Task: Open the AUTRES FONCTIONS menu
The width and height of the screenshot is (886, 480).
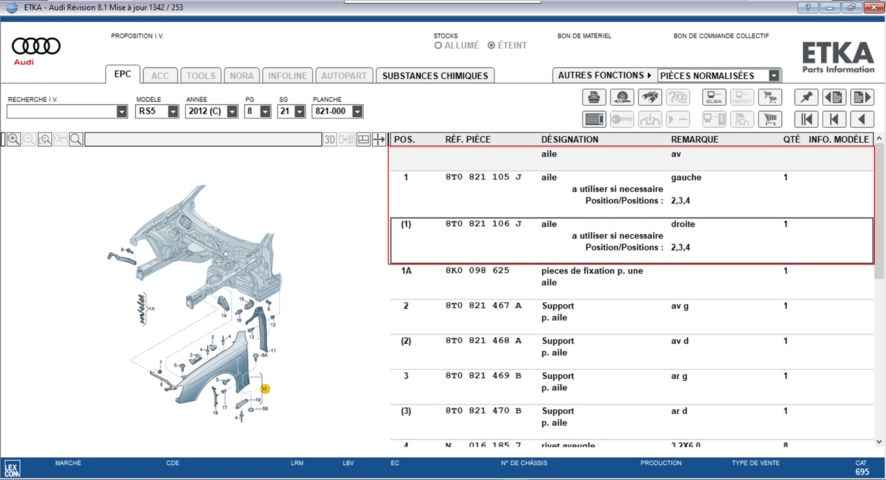Action: click(604, 75)
